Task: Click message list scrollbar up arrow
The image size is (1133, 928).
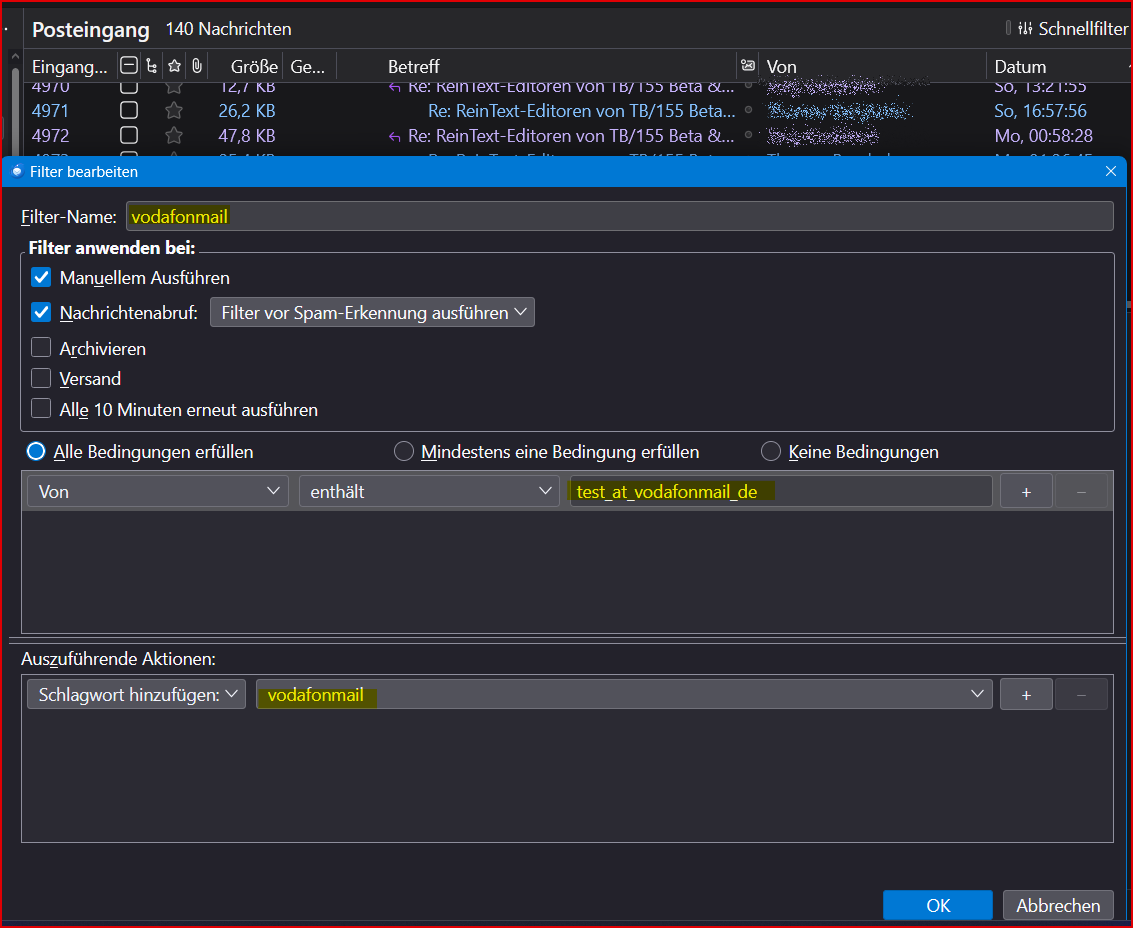Action: [x=14, y=56]
